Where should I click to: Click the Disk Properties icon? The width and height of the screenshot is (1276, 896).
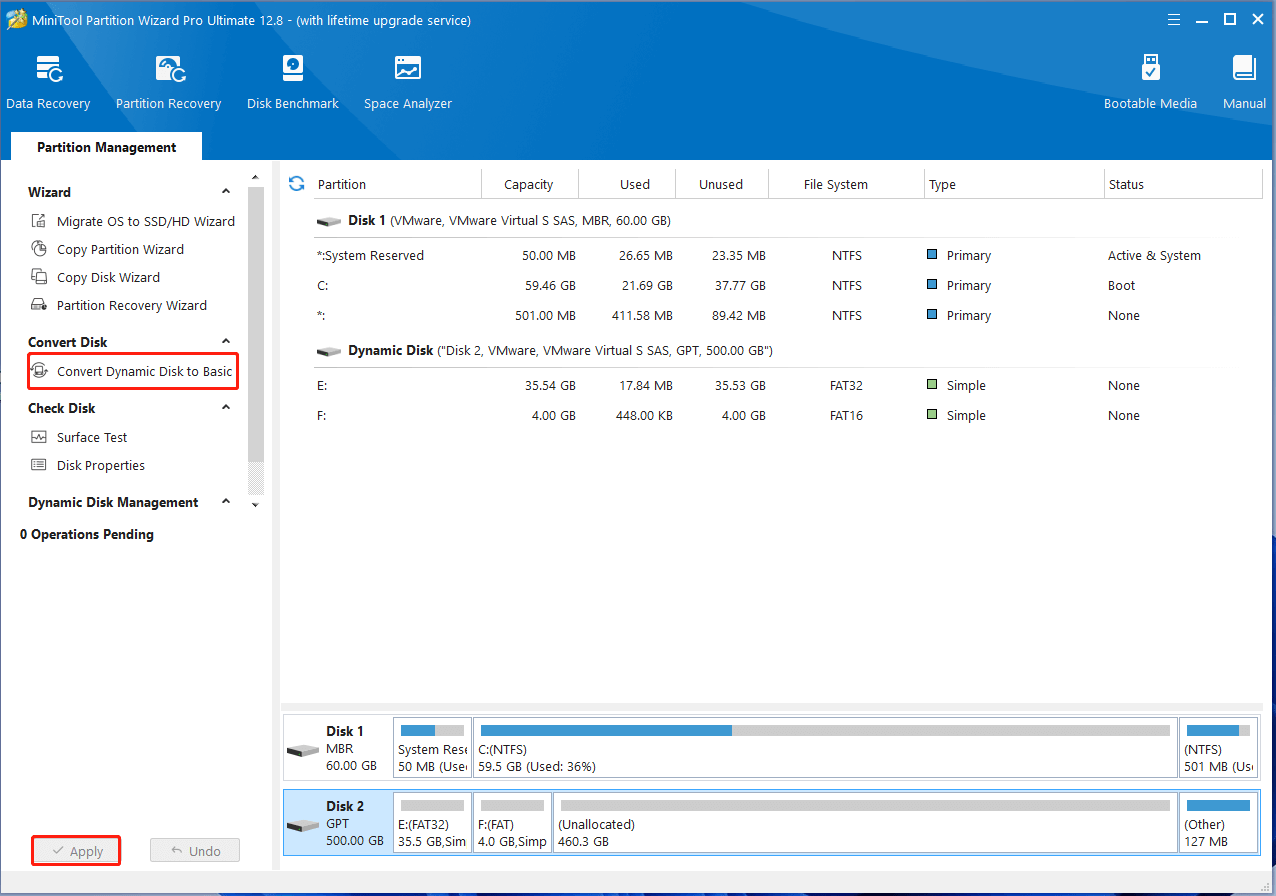39,465
